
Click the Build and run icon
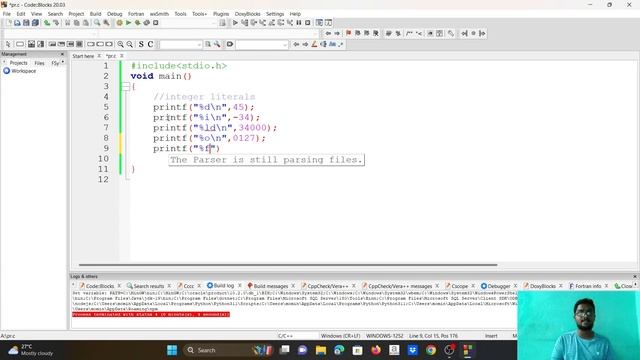[x=138, y=23]
